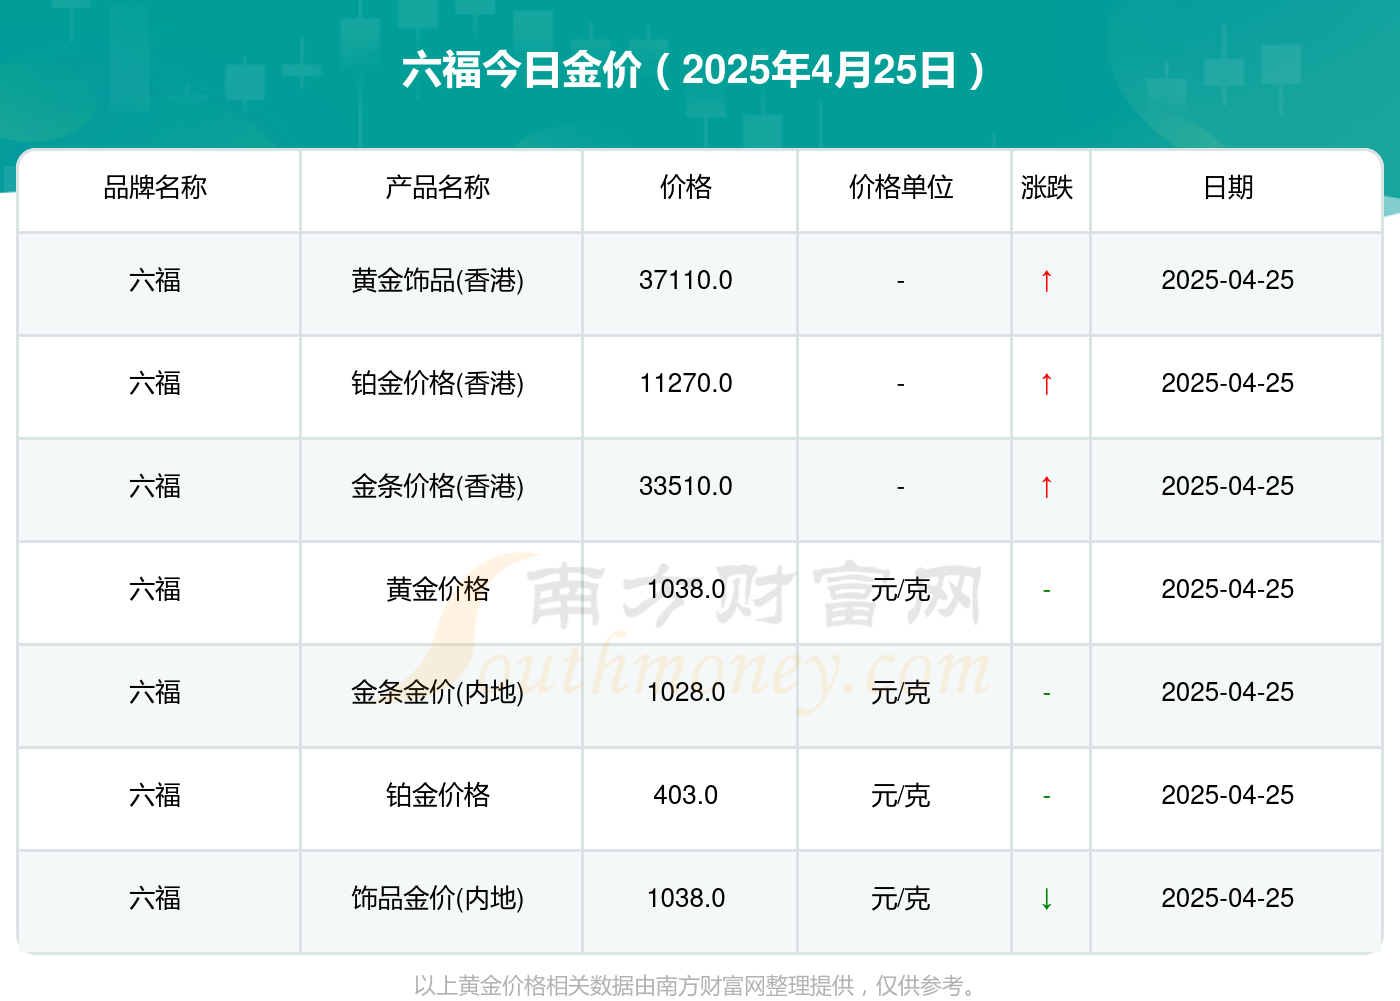This screenshot has width=1400, height=1001.
Task: Click the 价格 column header
Action: click(686, 187)
